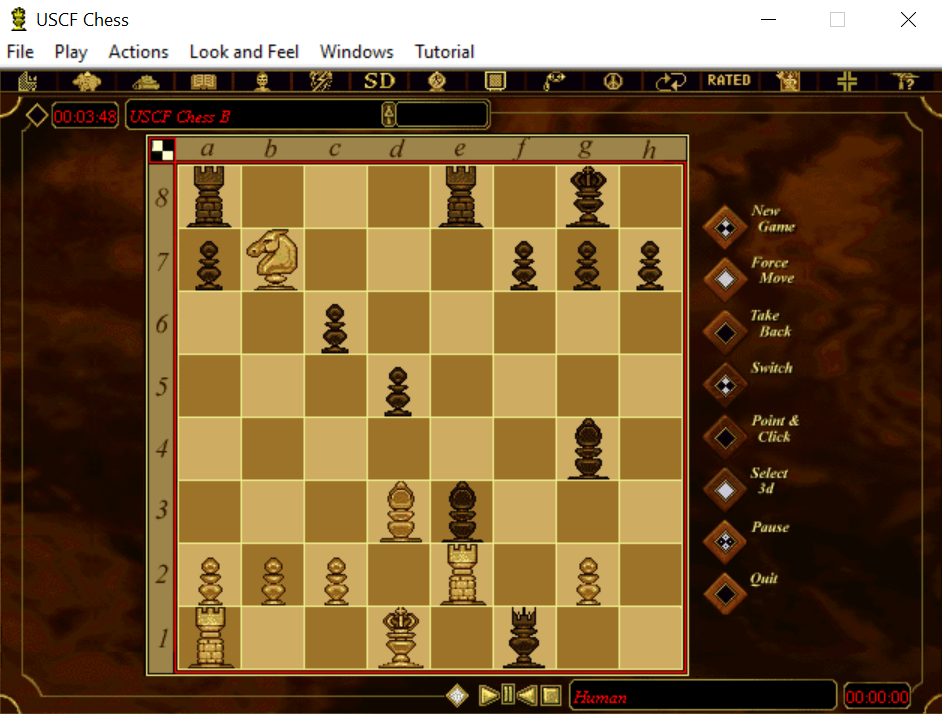This screenshot has height=714, width=942.
Task: Click the compass medallion toolbar icon
Action: (437, 81)
